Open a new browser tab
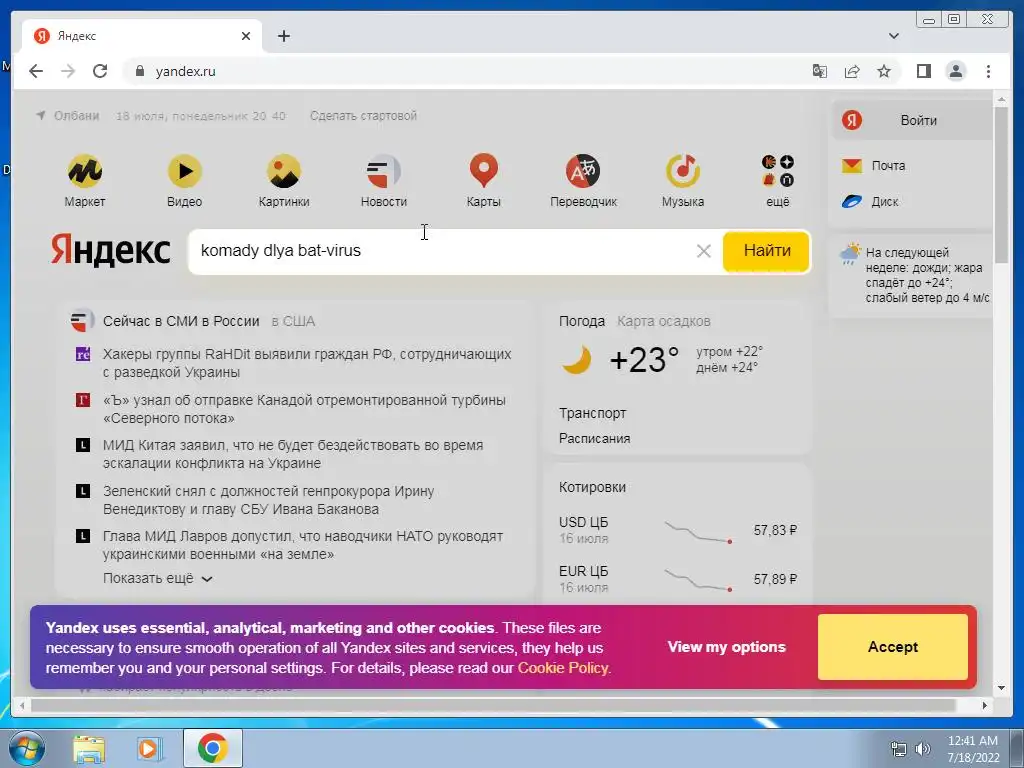 pyautogui.click(x=283, y=36)
